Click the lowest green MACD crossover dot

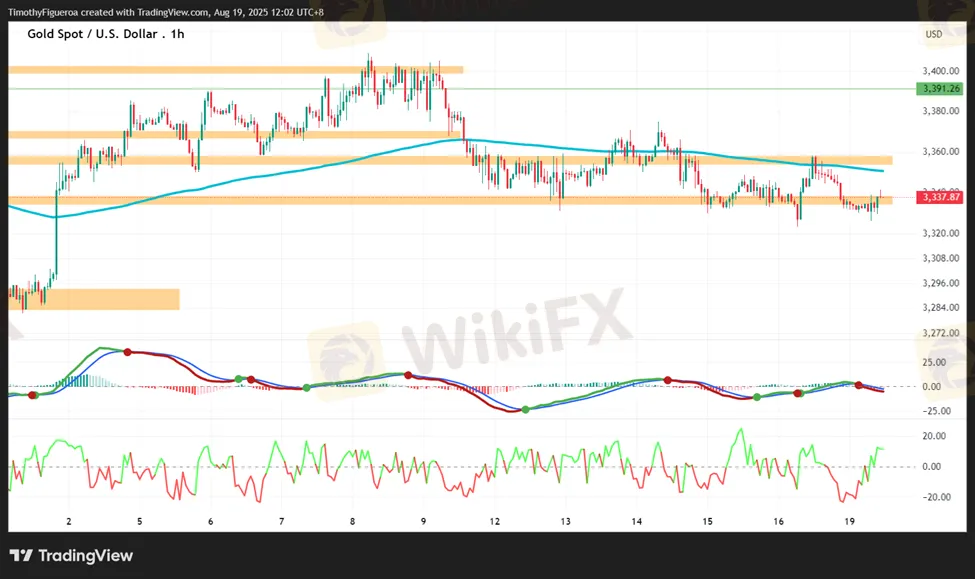pyautogui.click(x=526, y=409)
